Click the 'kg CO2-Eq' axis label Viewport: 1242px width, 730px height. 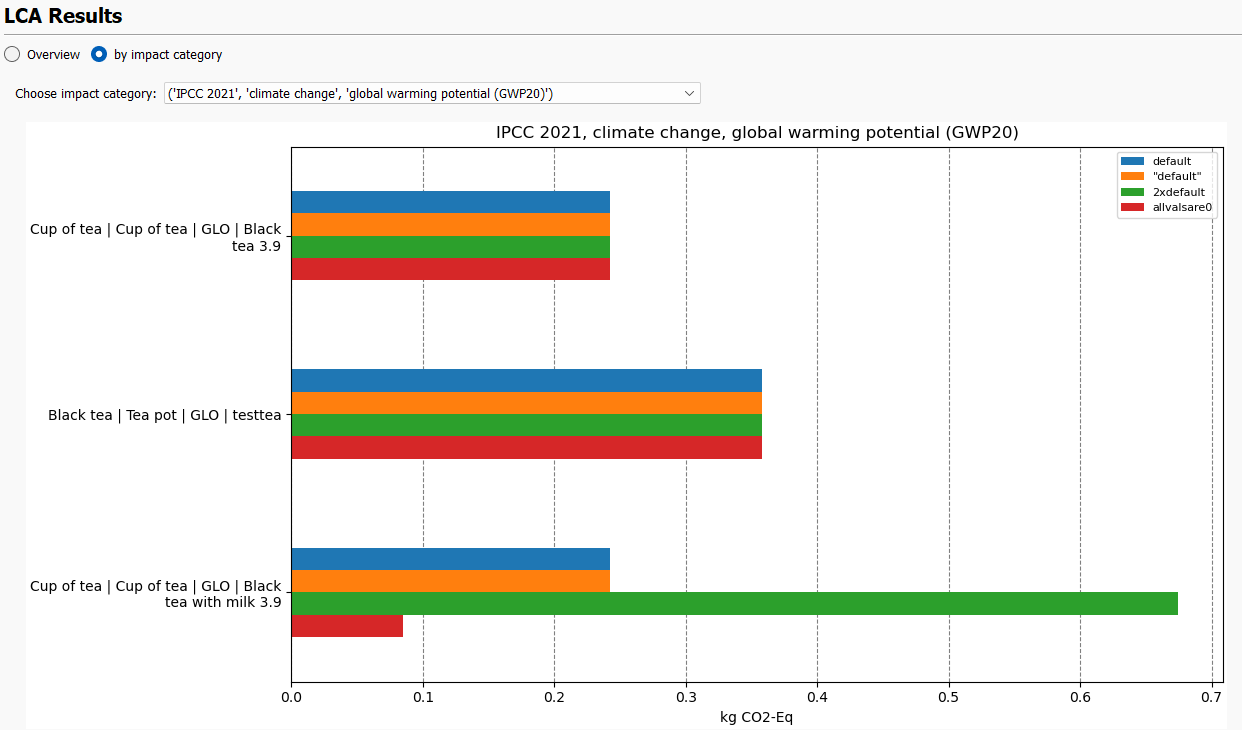(755, 717)
